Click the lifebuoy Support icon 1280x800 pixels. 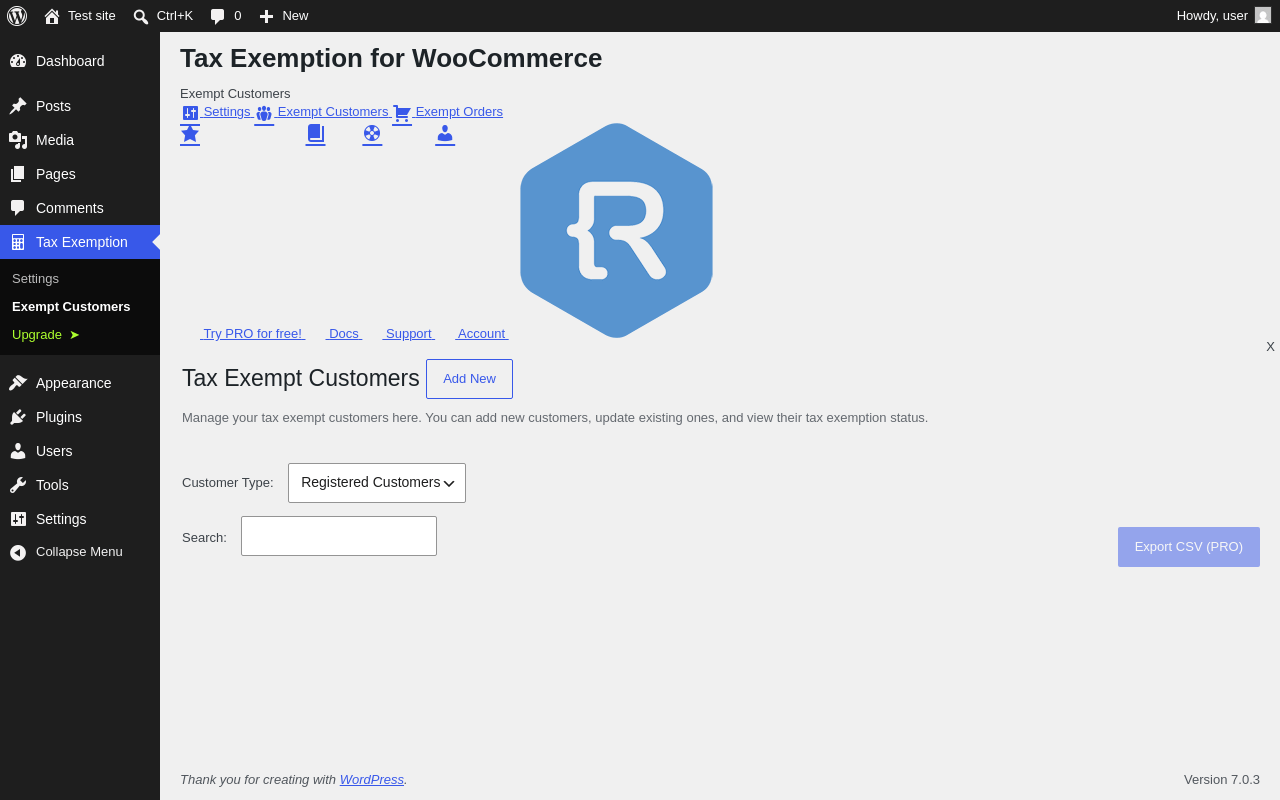point(372,133)
